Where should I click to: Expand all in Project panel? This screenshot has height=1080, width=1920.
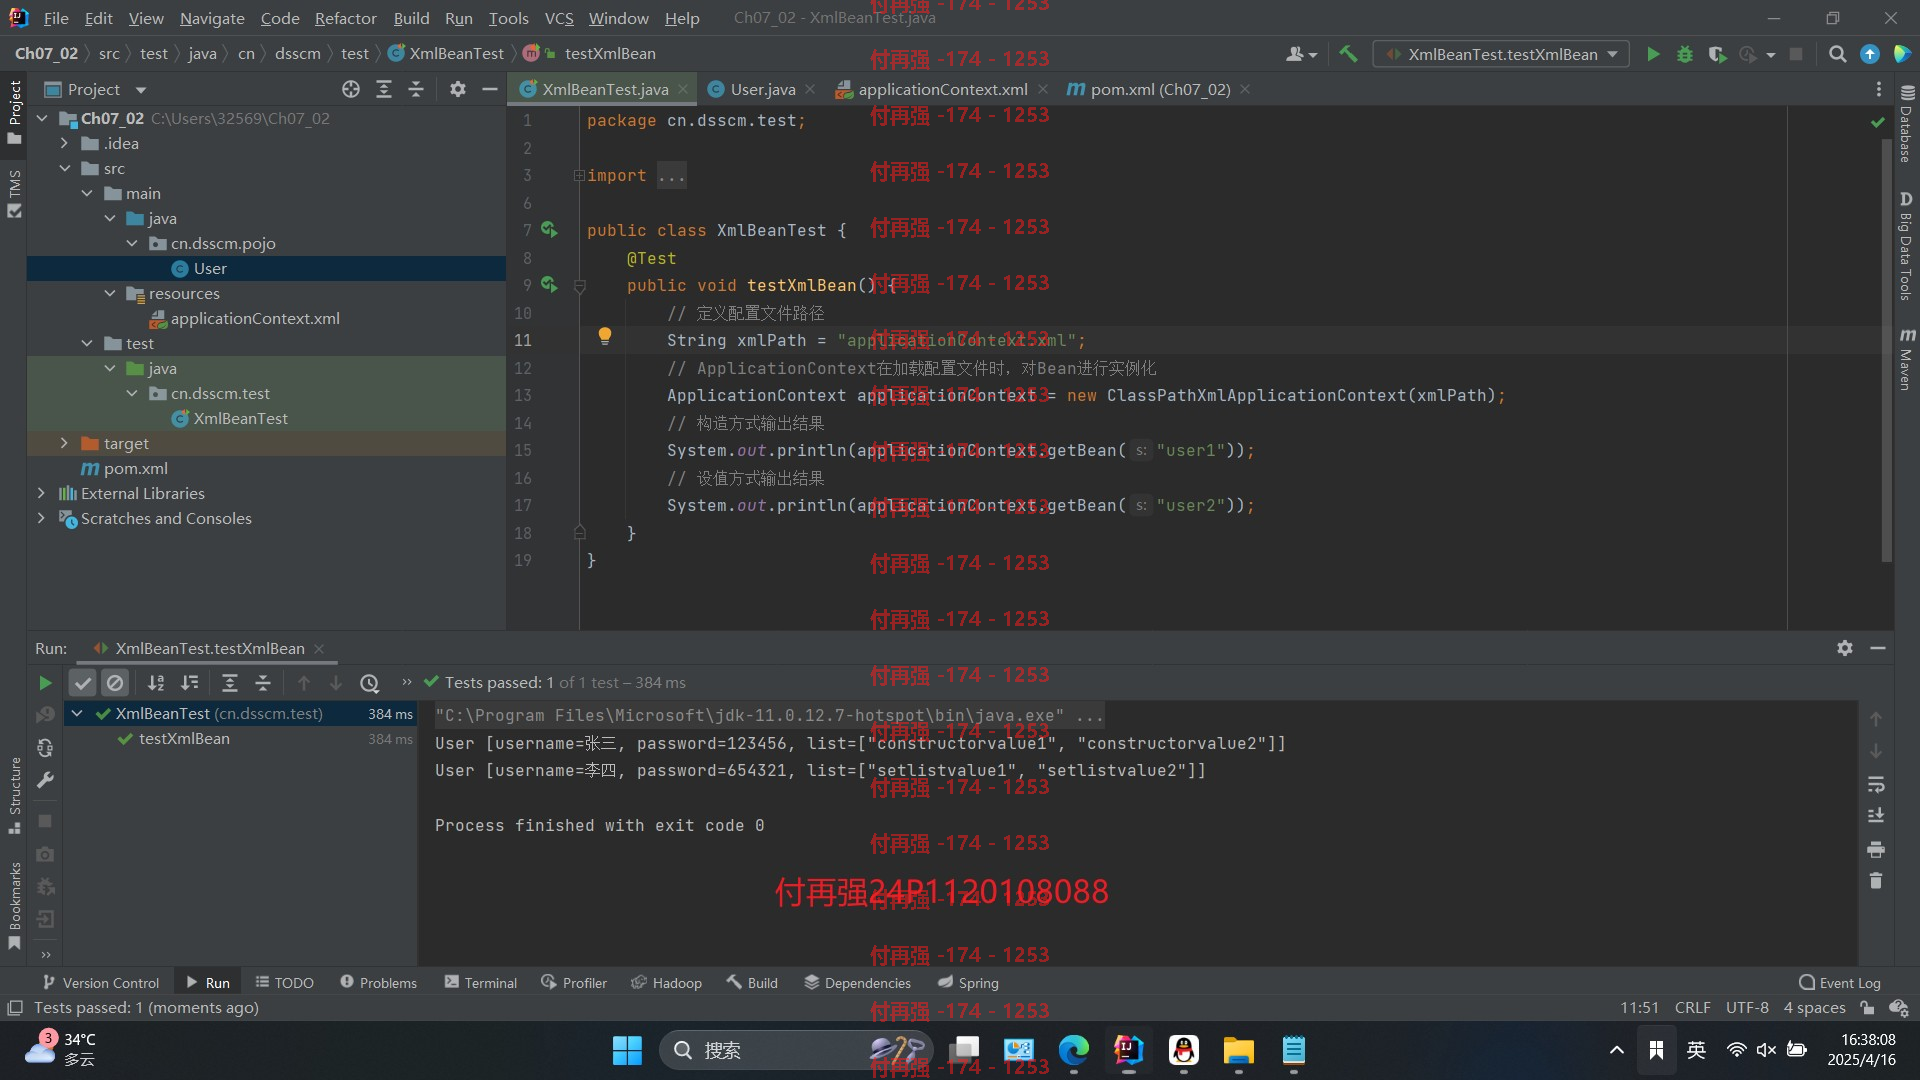pos(384,89)
